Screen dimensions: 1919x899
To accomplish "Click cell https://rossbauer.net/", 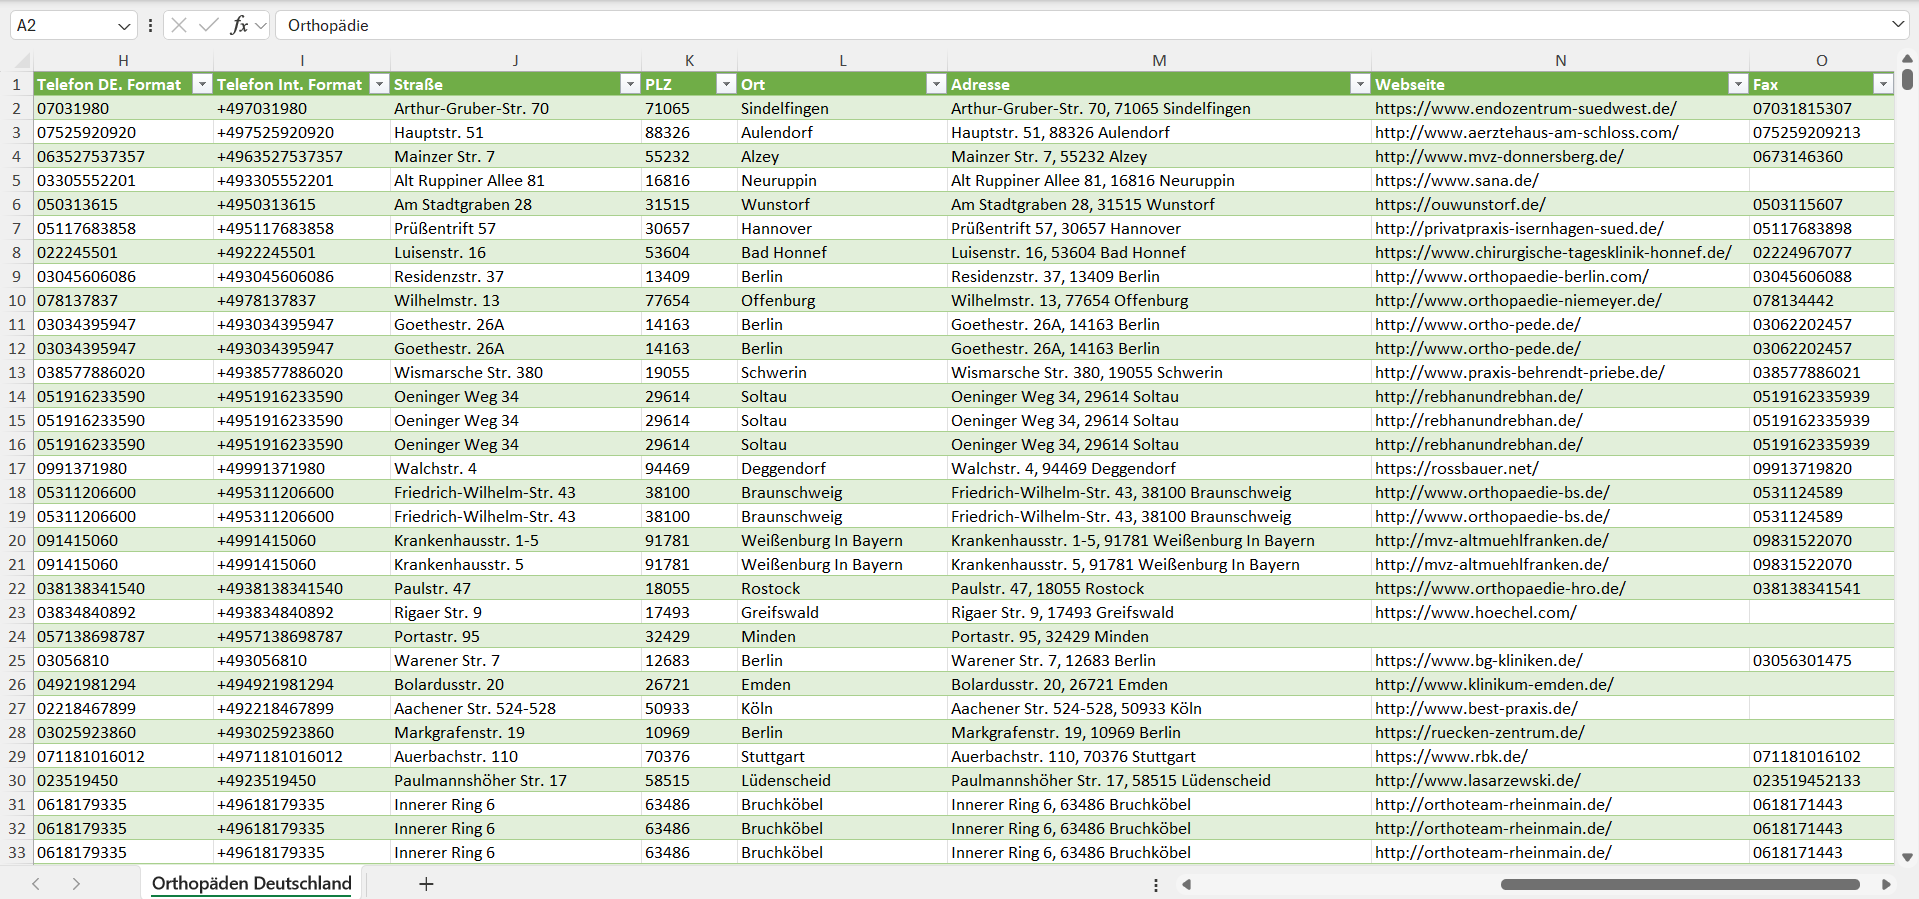I will [x=1560, y=468].
